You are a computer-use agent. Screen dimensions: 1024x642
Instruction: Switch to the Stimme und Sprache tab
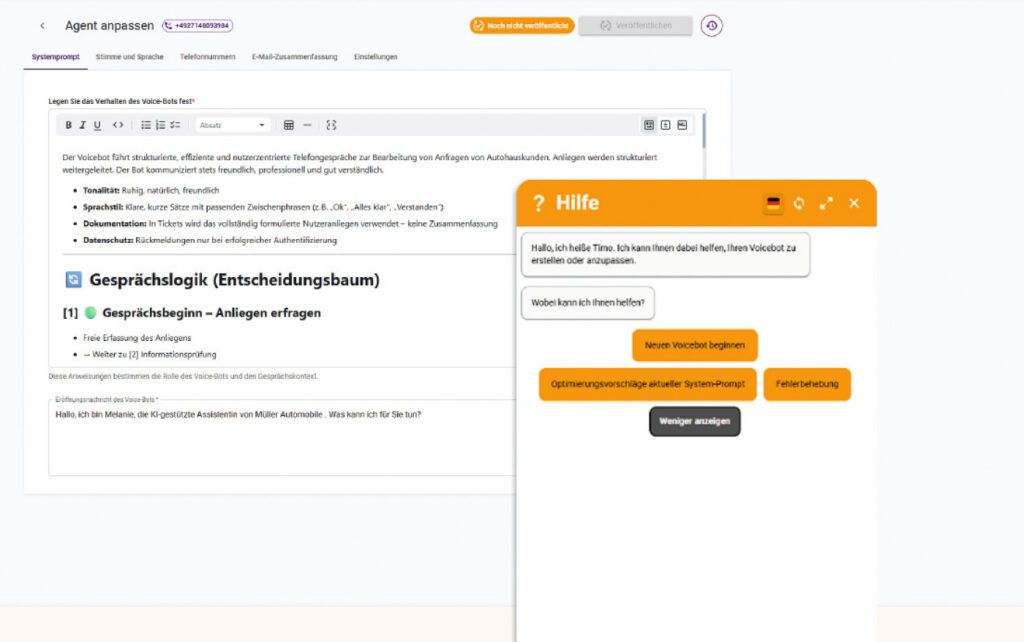(x=129, y=57)
